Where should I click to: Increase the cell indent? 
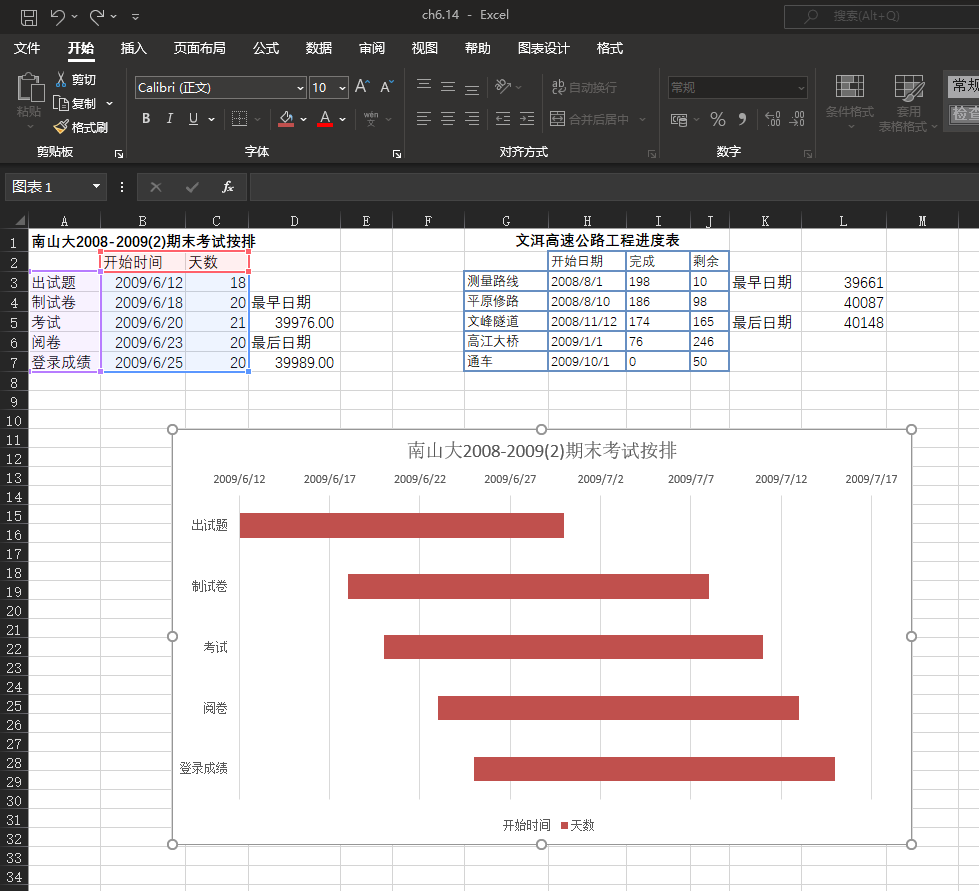(x=527, y=119)
